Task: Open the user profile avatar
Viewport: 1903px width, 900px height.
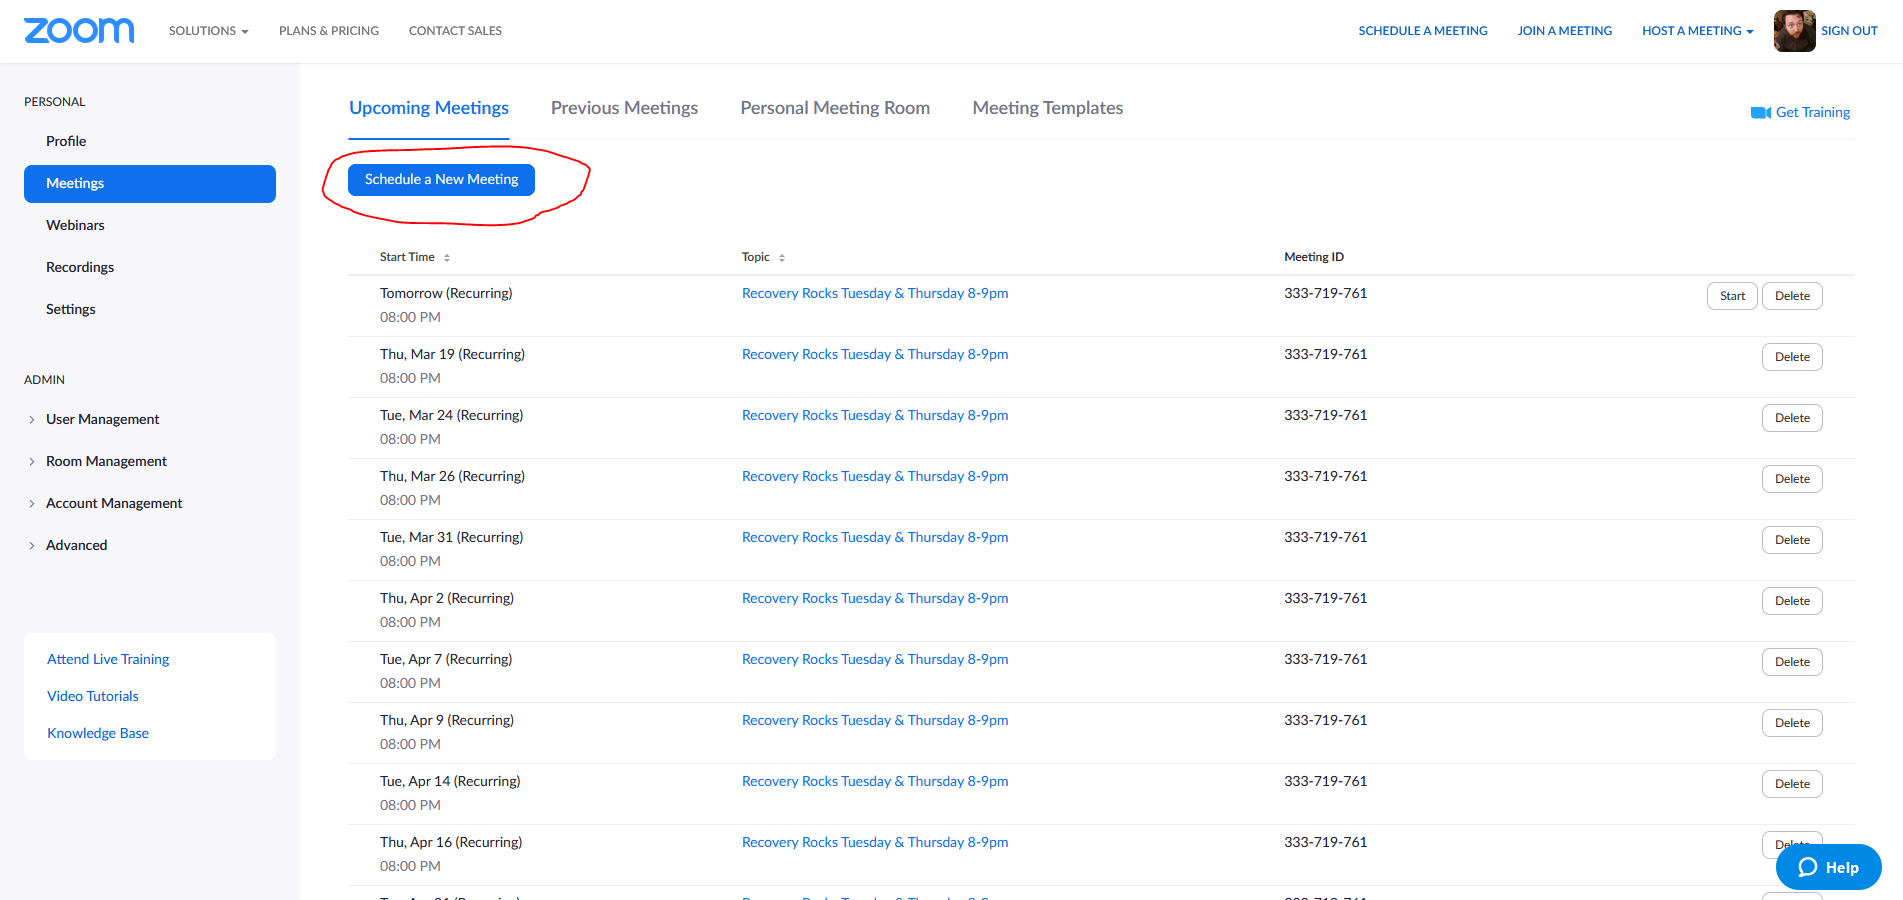Action: click(1794, 31)
